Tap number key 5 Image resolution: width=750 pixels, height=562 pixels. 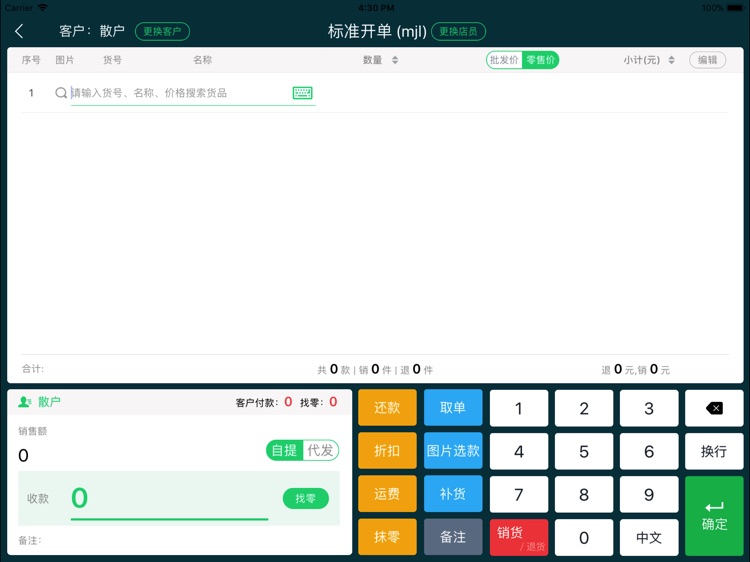tap(584, 451)
